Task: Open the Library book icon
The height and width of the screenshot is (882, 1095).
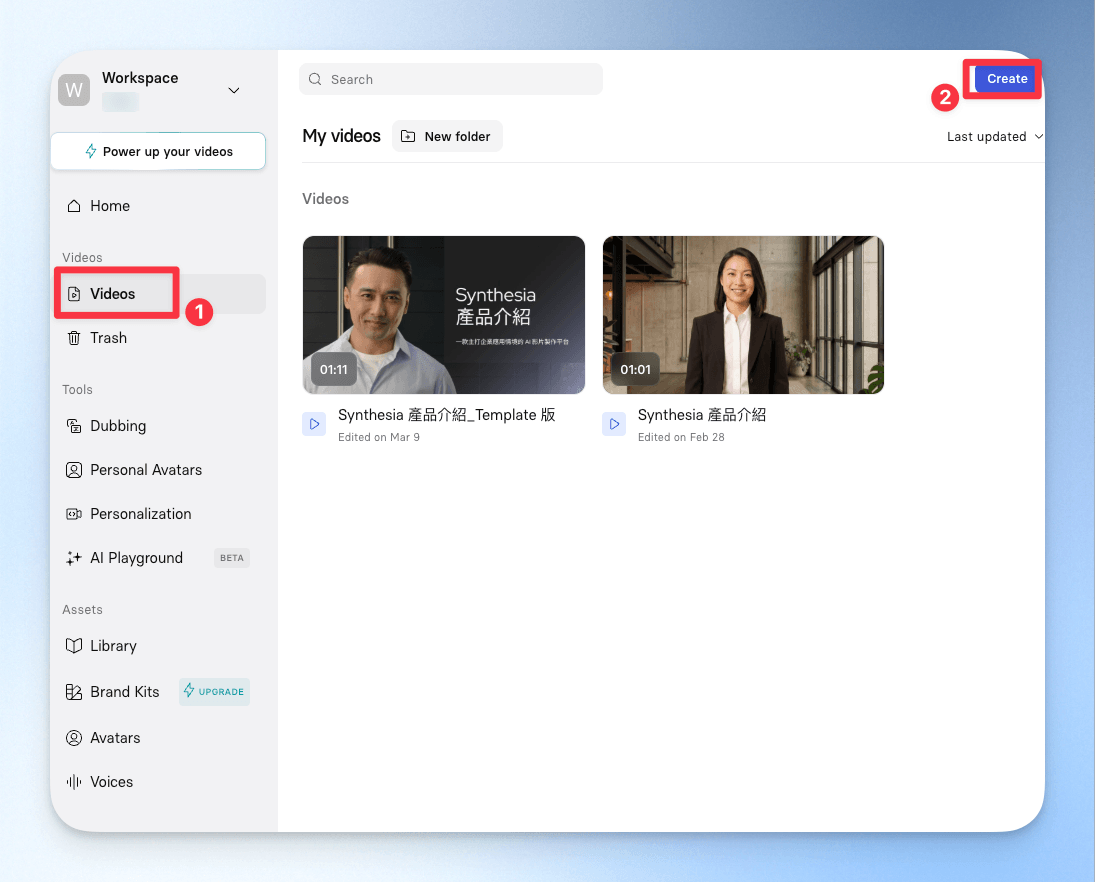Action: (73, 646)
